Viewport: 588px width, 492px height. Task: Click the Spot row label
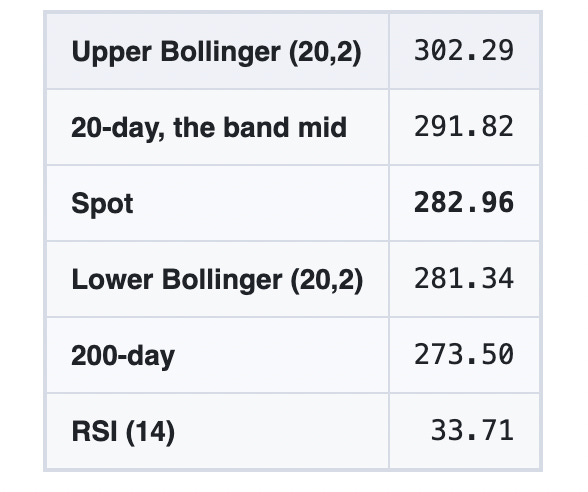tap(102, 204)
